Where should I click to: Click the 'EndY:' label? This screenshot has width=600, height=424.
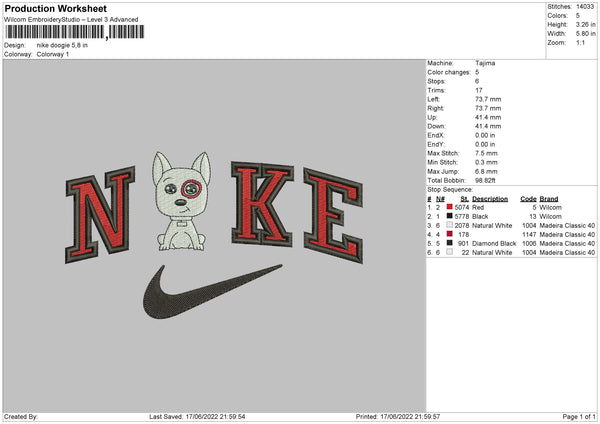point(436,144)
